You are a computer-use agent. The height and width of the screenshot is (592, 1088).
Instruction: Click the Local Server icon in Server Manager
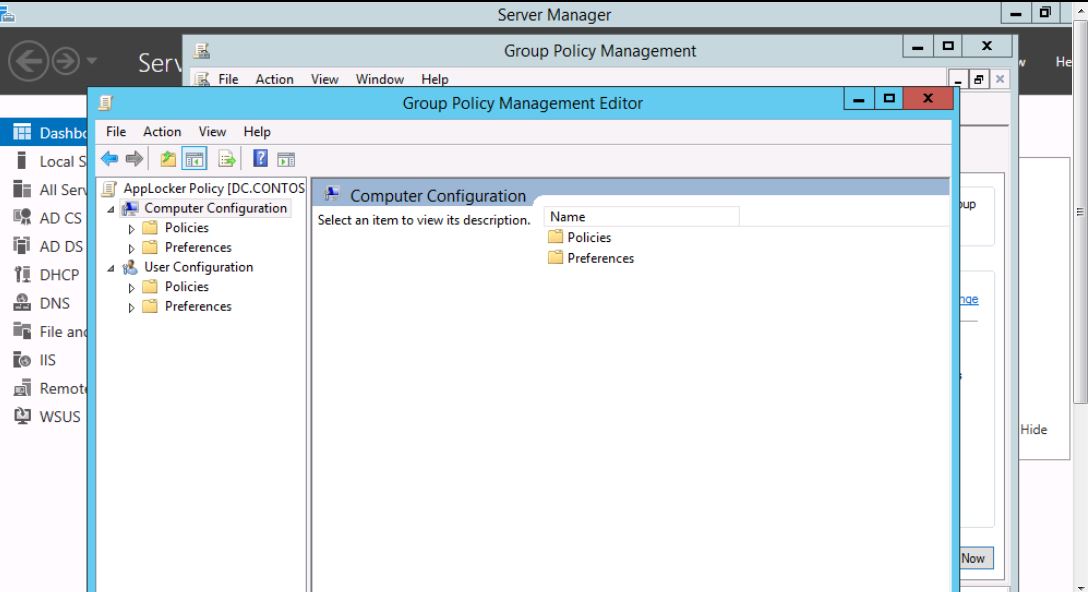pyautogui.click(x=22, y=161)
